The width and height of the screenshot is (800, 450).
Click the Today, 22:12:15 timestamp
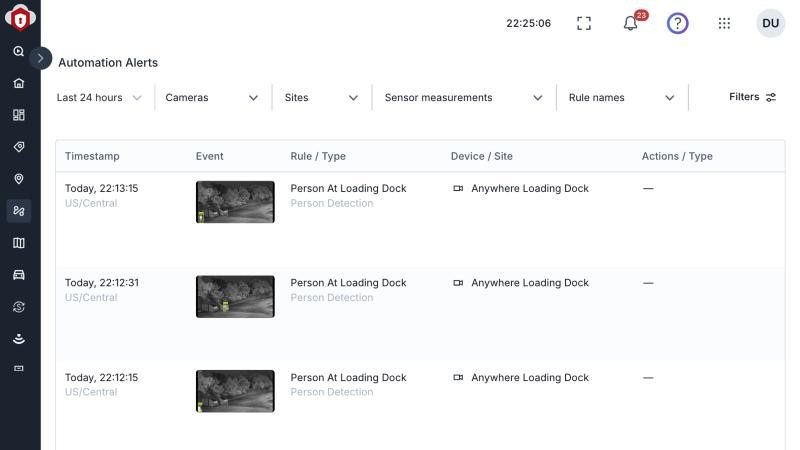tap(102, 378)
